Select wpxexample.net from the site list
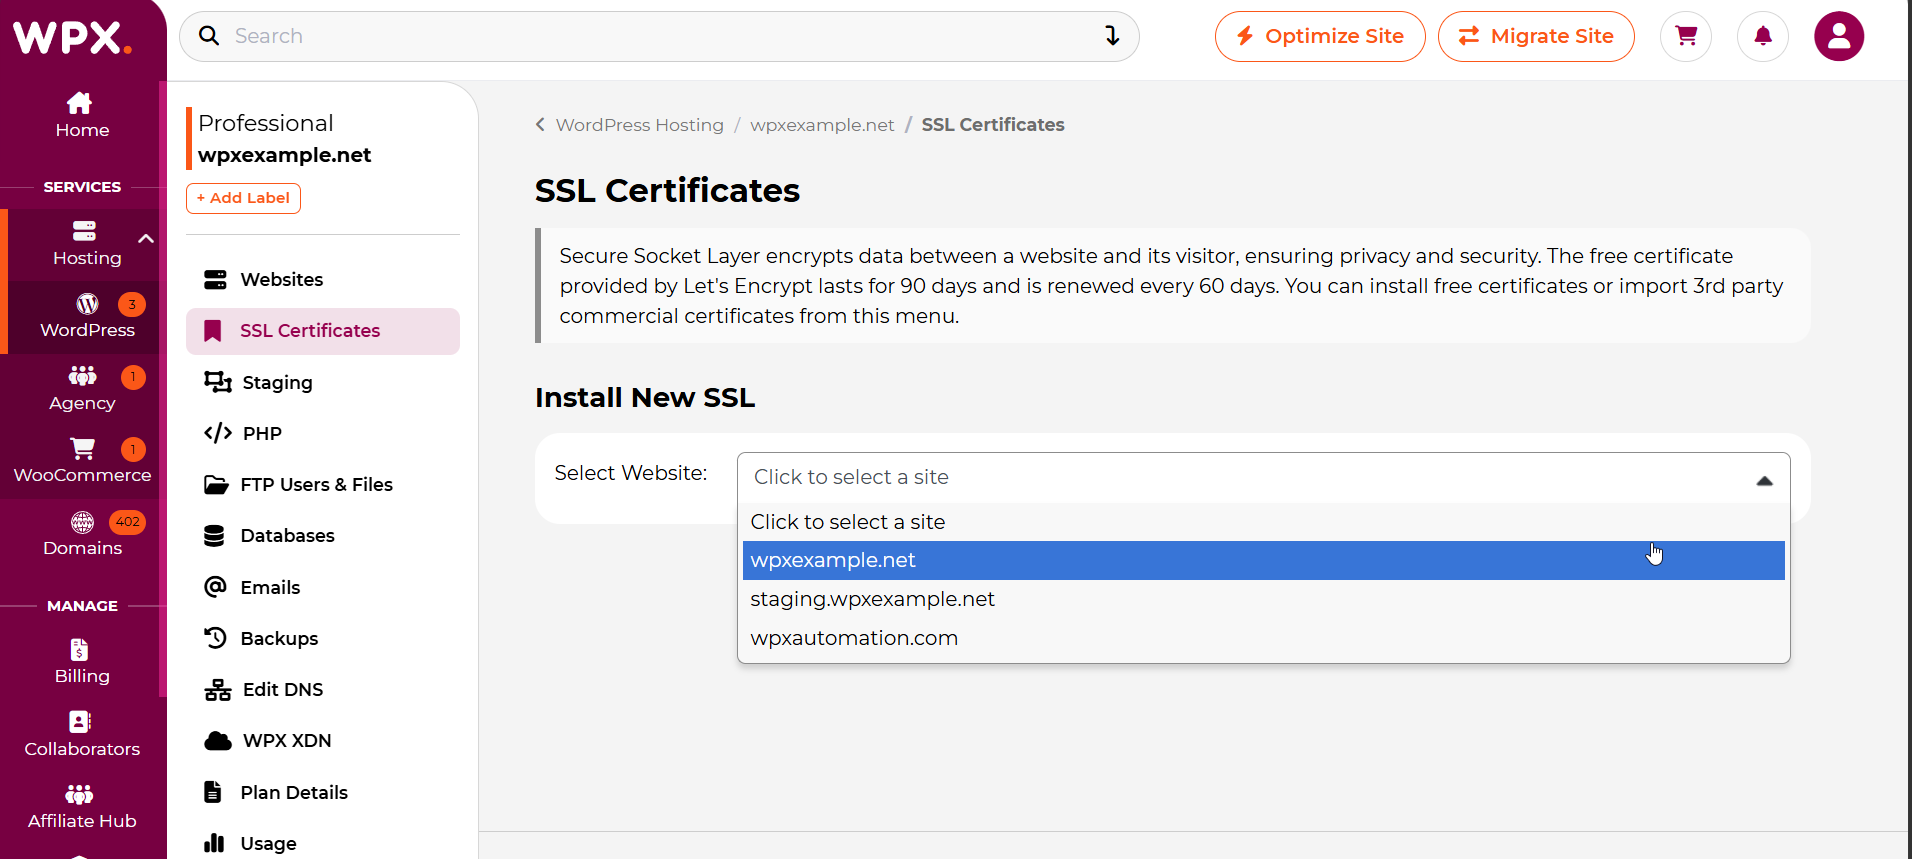This screenshot has width=1912, height=859. pyautogui.click(x=1263, y=561)
